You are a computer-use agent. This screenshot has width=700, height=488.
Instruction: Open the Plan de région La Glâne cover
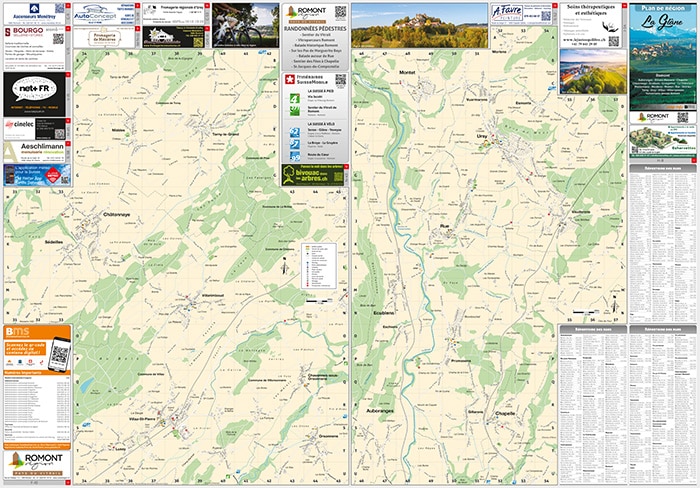tap(662, 57)
